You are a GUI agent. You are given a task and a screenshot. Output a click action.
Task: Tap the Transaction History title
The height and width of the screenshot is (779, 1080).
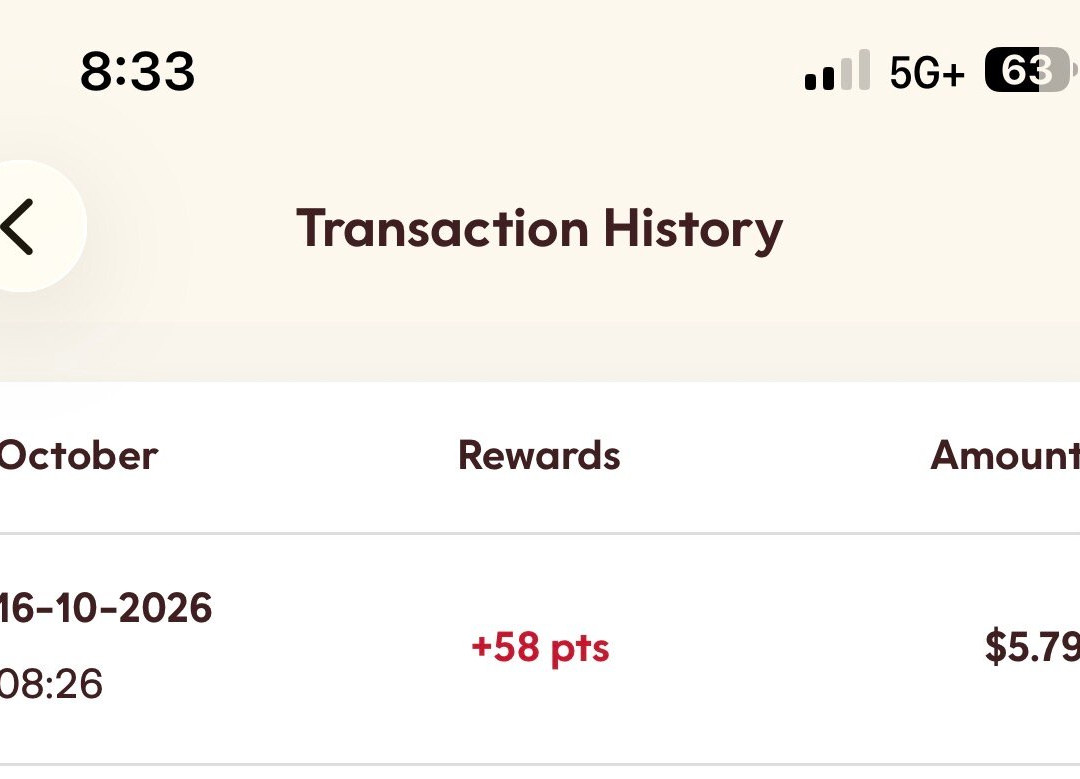pos(539,229)
